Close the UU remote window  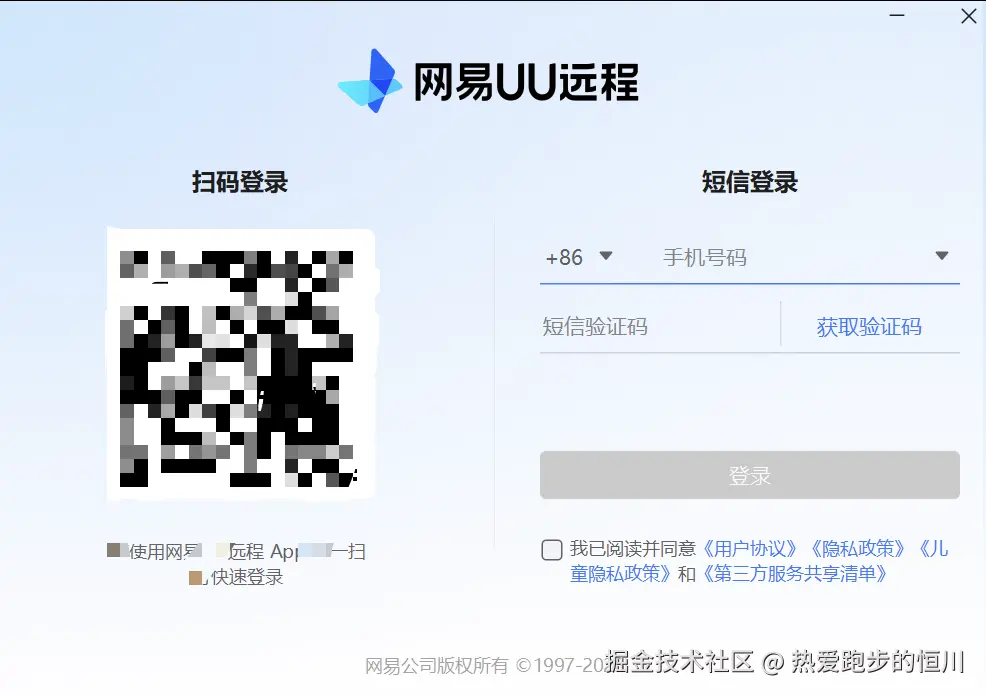click(x=967, y=16)
